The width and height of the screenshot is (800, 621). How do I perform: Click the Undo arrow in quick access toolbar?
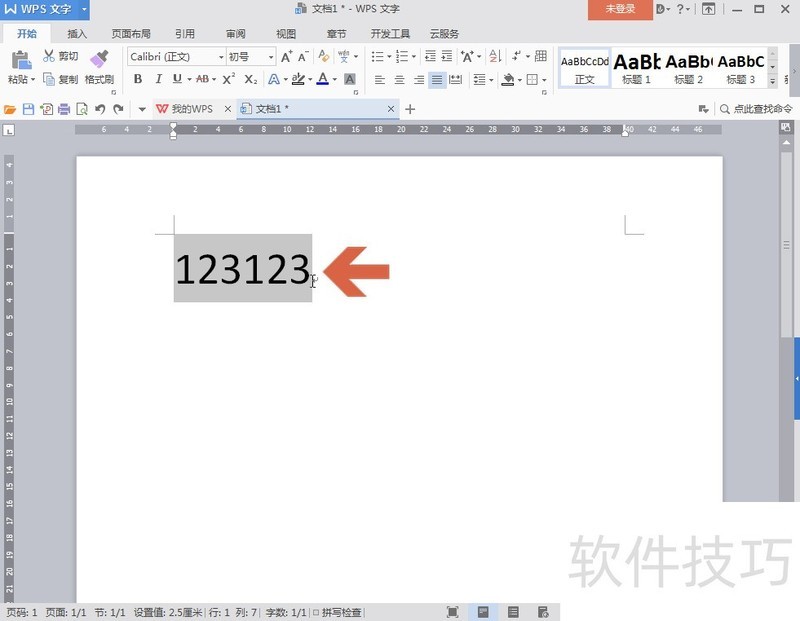coord(100,109)
